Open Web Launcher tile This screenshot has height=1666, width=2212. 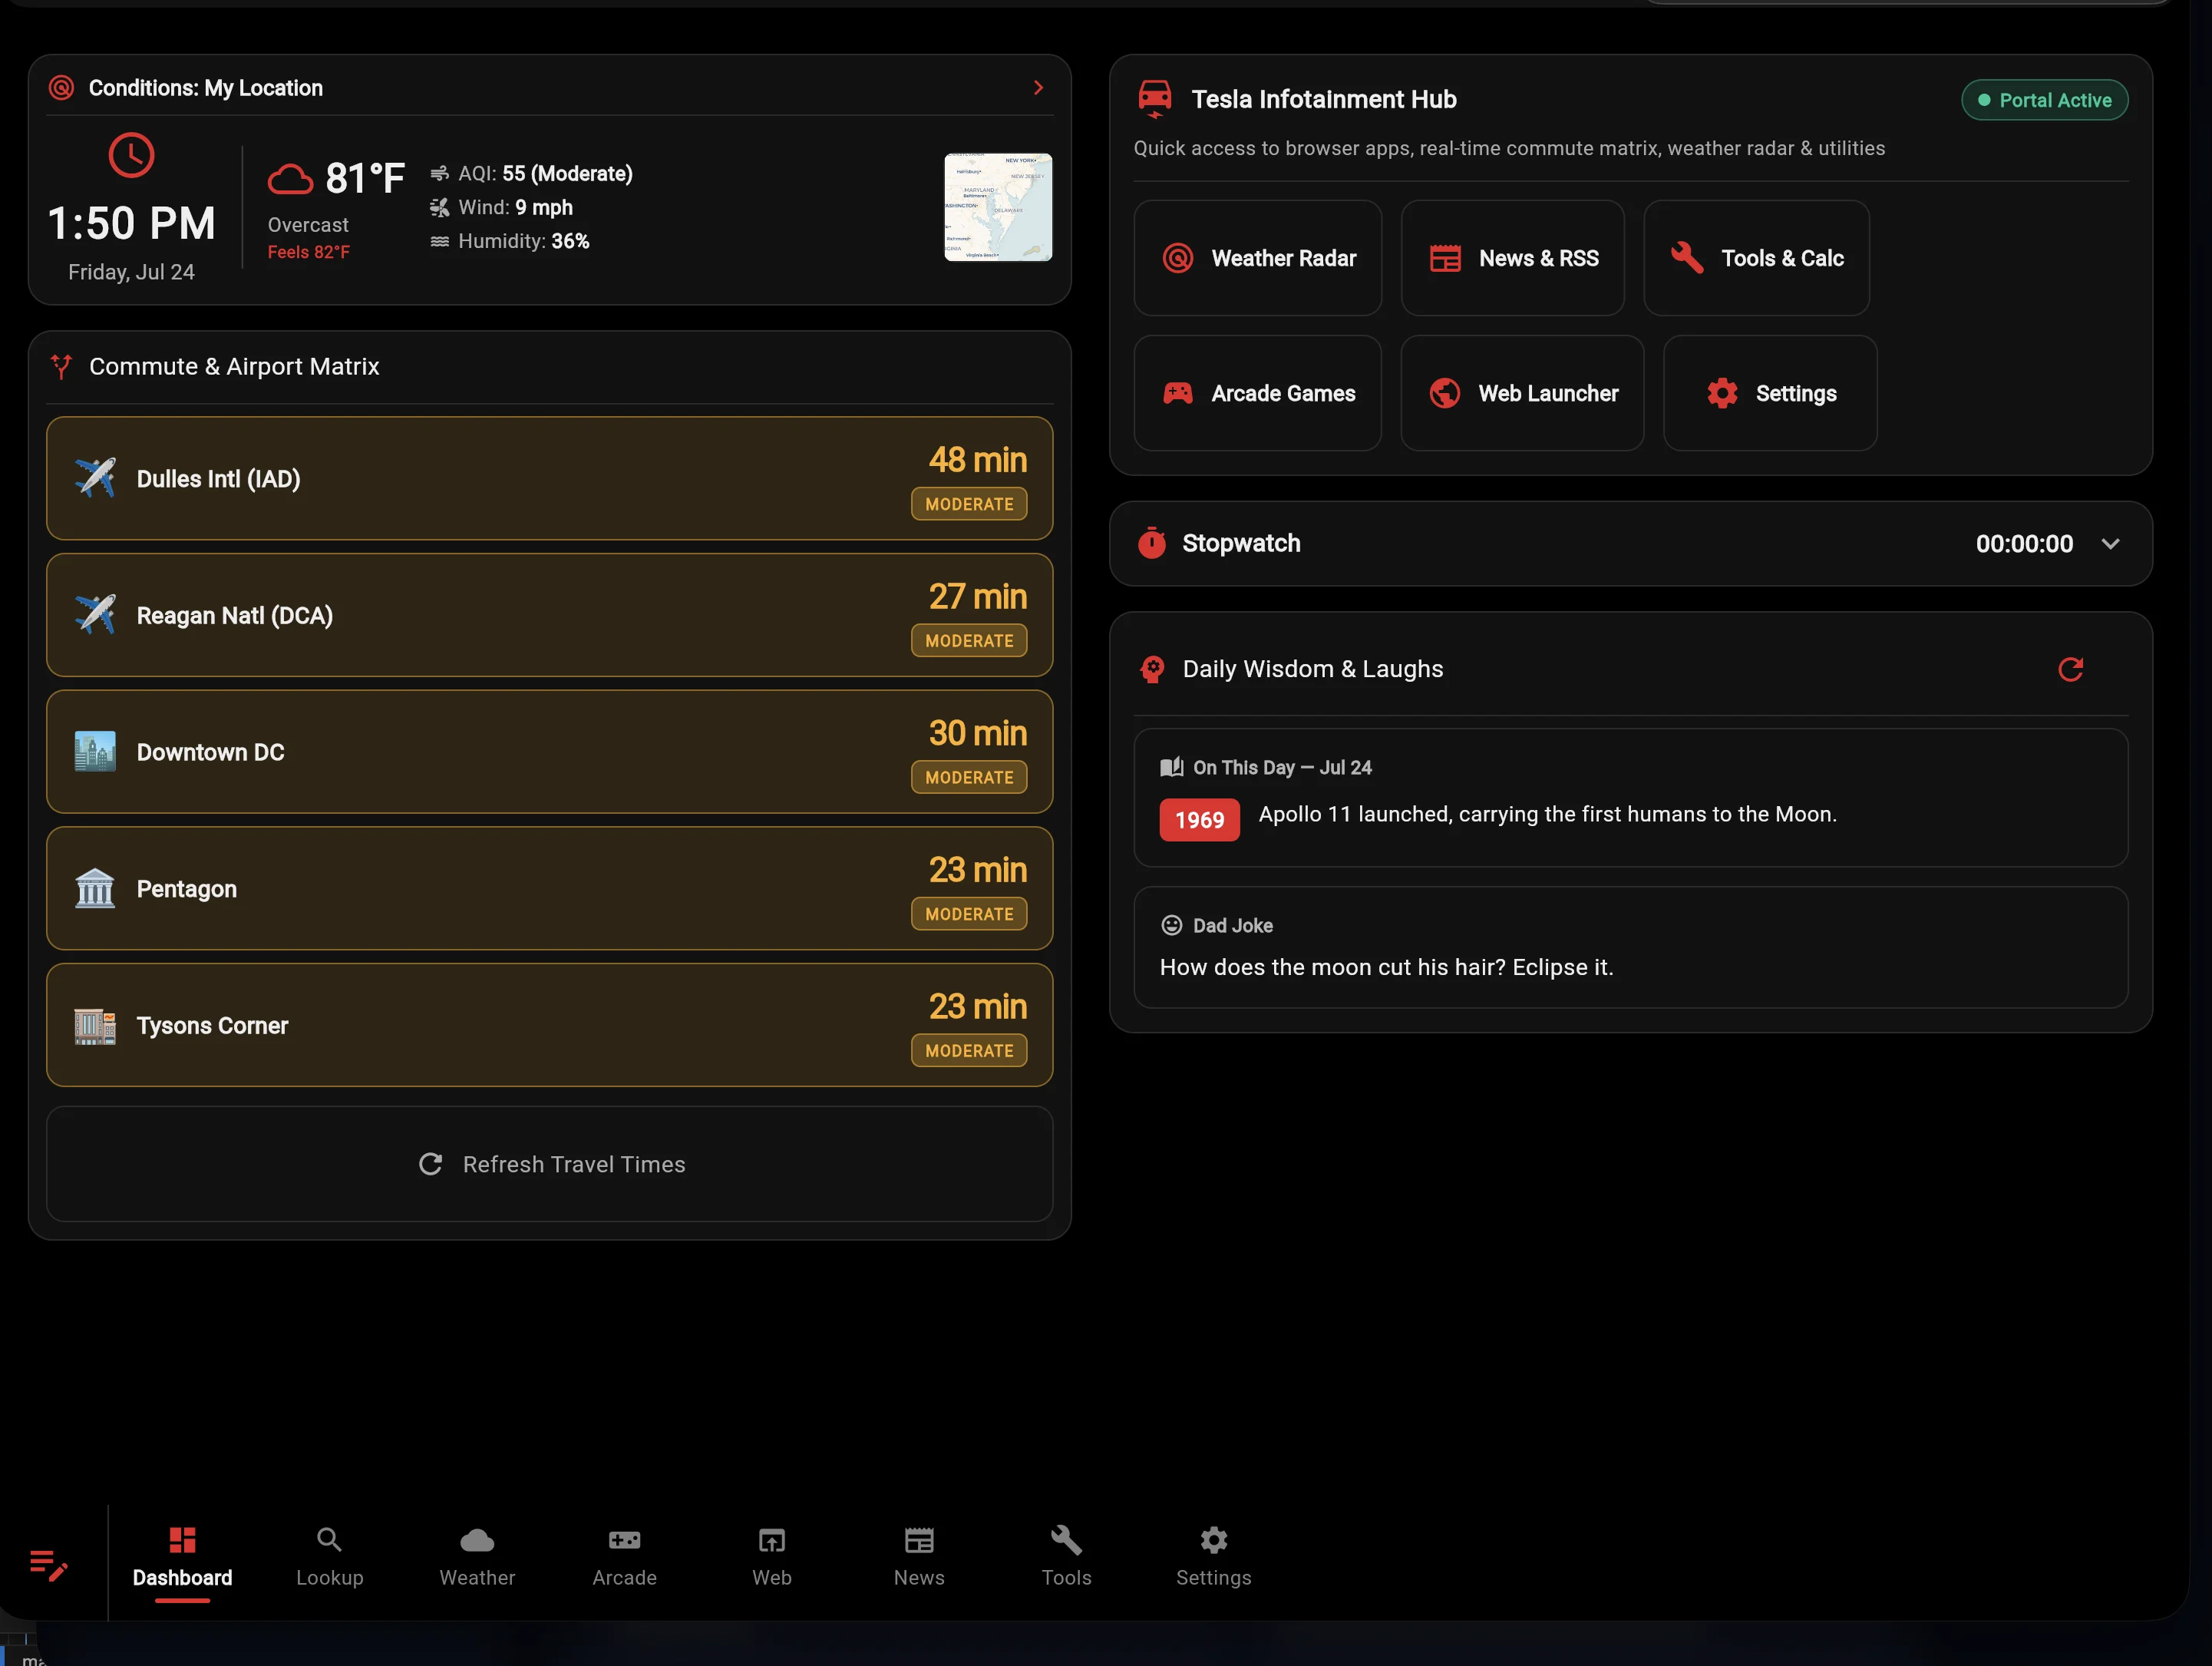click(1522, 393)
